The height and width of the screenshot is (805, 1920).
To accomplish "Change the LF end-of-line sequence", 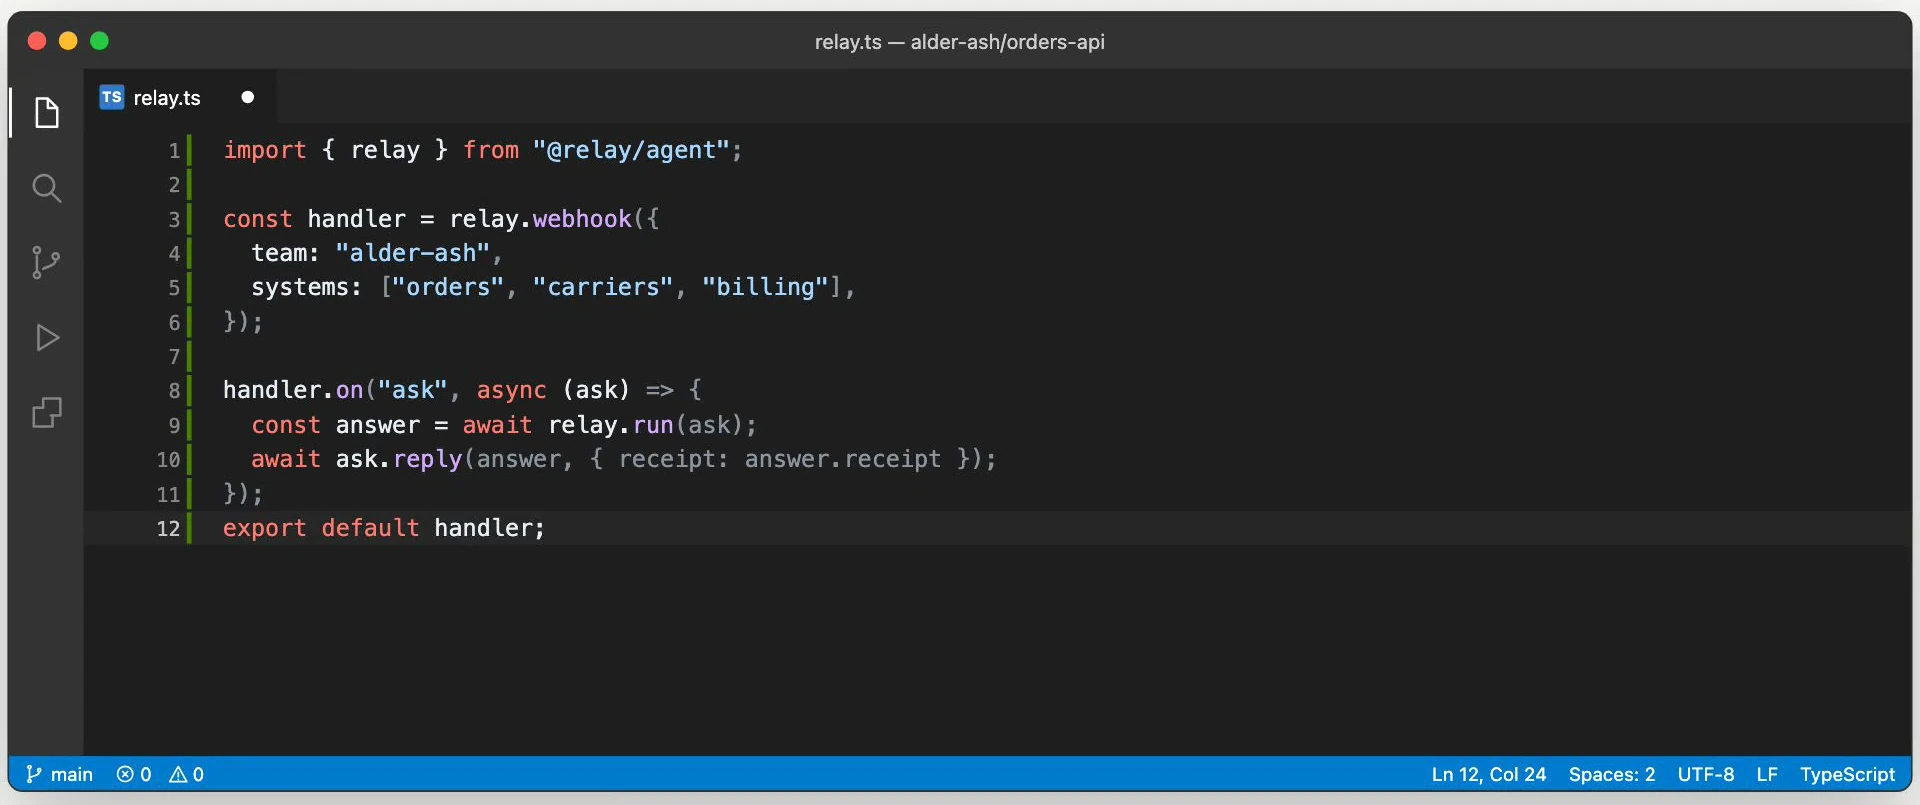I will (x=1766, y=774).
